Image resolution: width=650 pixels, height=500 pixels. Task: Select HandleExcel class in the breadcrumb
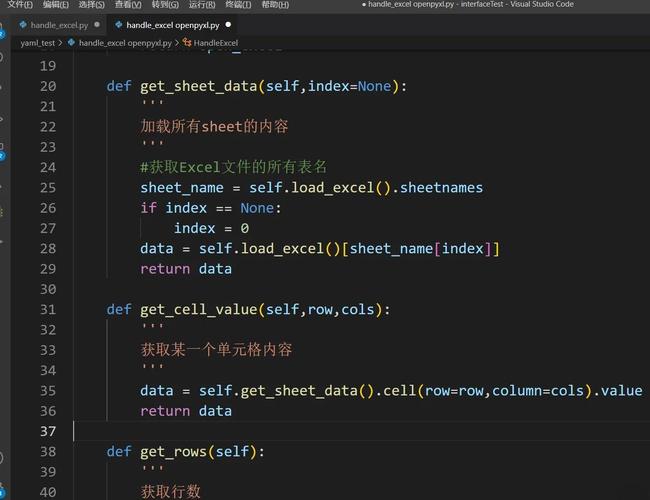tap(216, 43)
